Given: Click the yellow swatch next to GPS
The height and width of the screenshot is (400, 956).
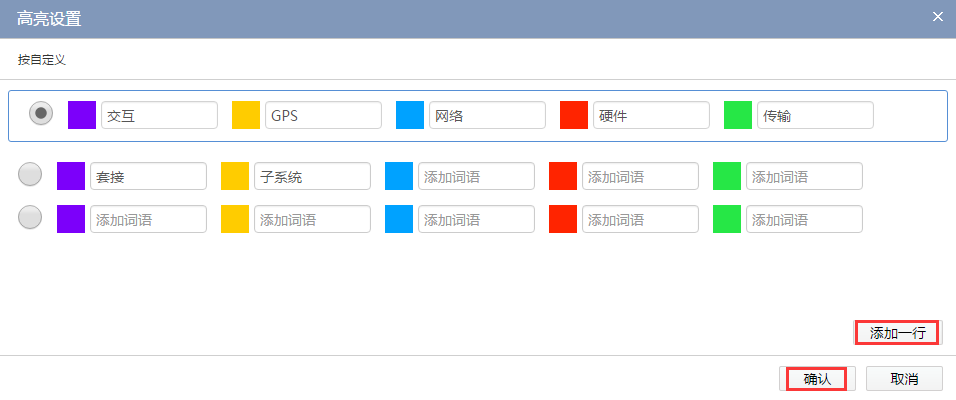Looking at the screenshot, I should coord(246,115).
